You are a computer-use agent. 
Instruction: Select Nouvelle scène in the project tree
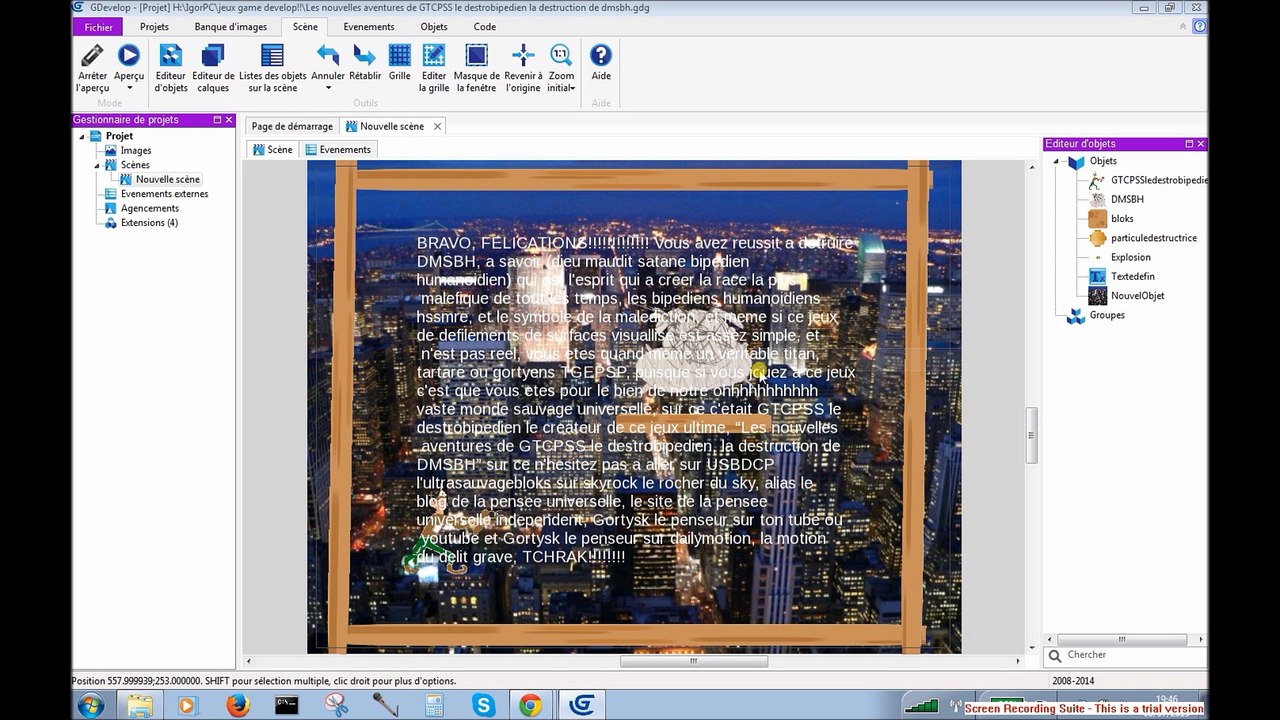tap(168, 180)
